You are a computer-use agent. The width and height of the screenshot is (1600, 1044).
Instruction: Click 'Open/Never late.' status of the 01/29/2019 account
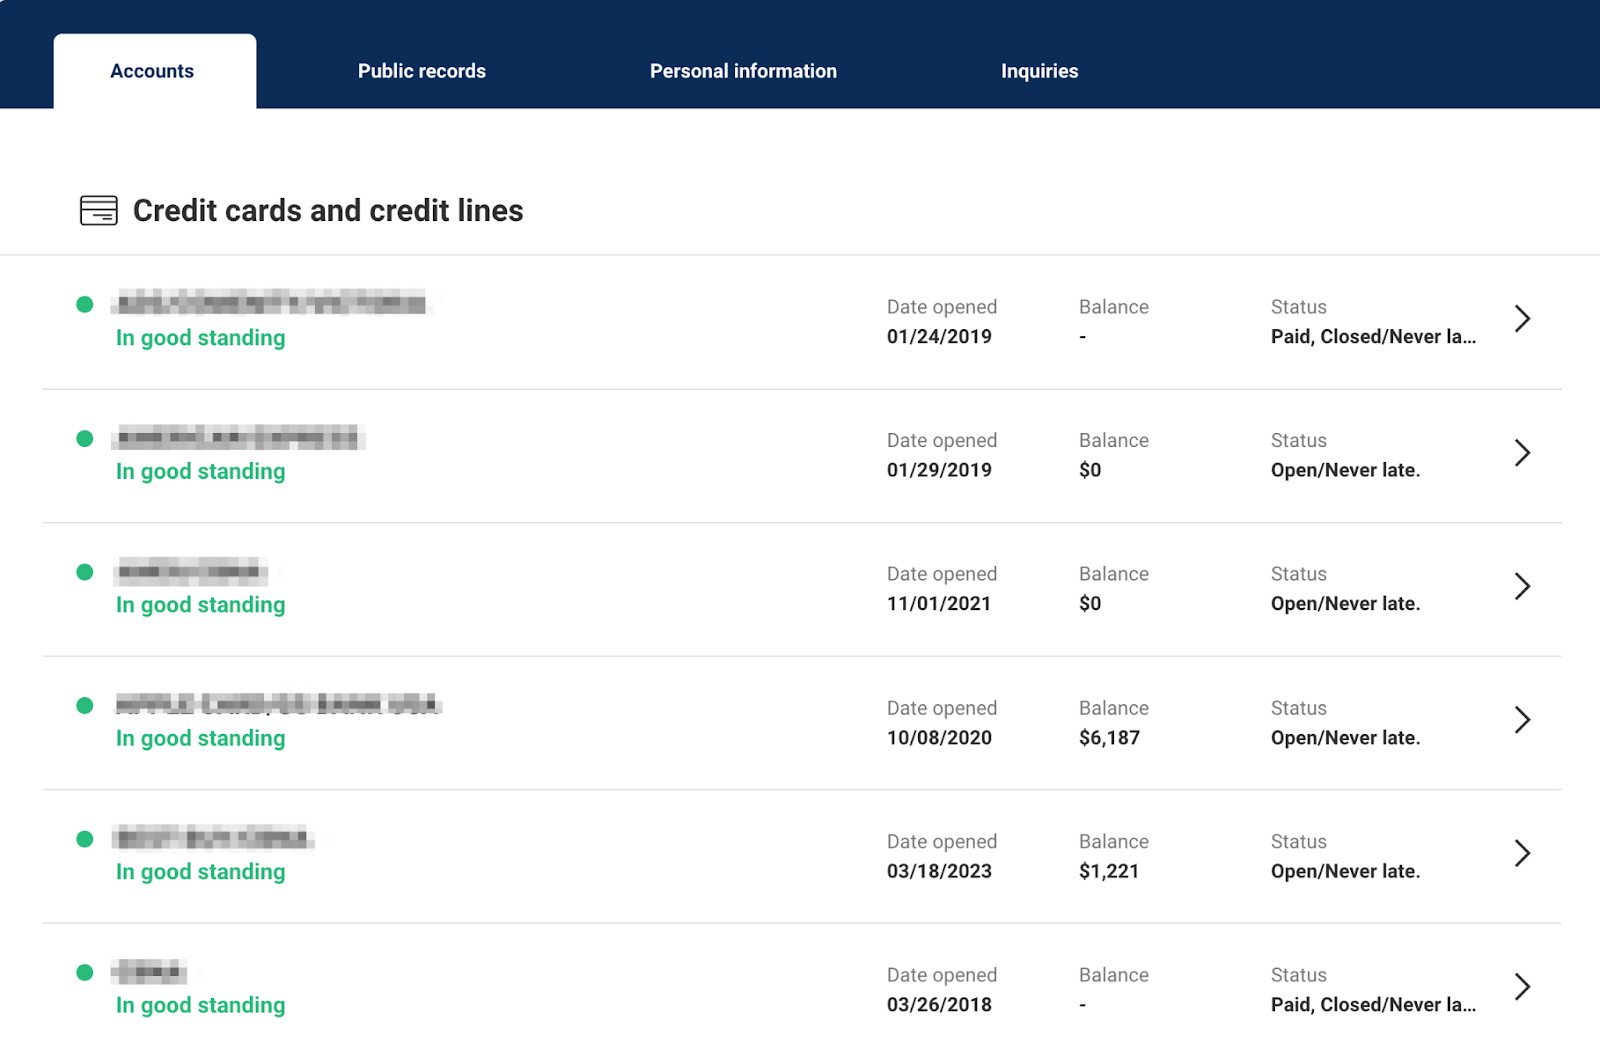[1345, 470]
